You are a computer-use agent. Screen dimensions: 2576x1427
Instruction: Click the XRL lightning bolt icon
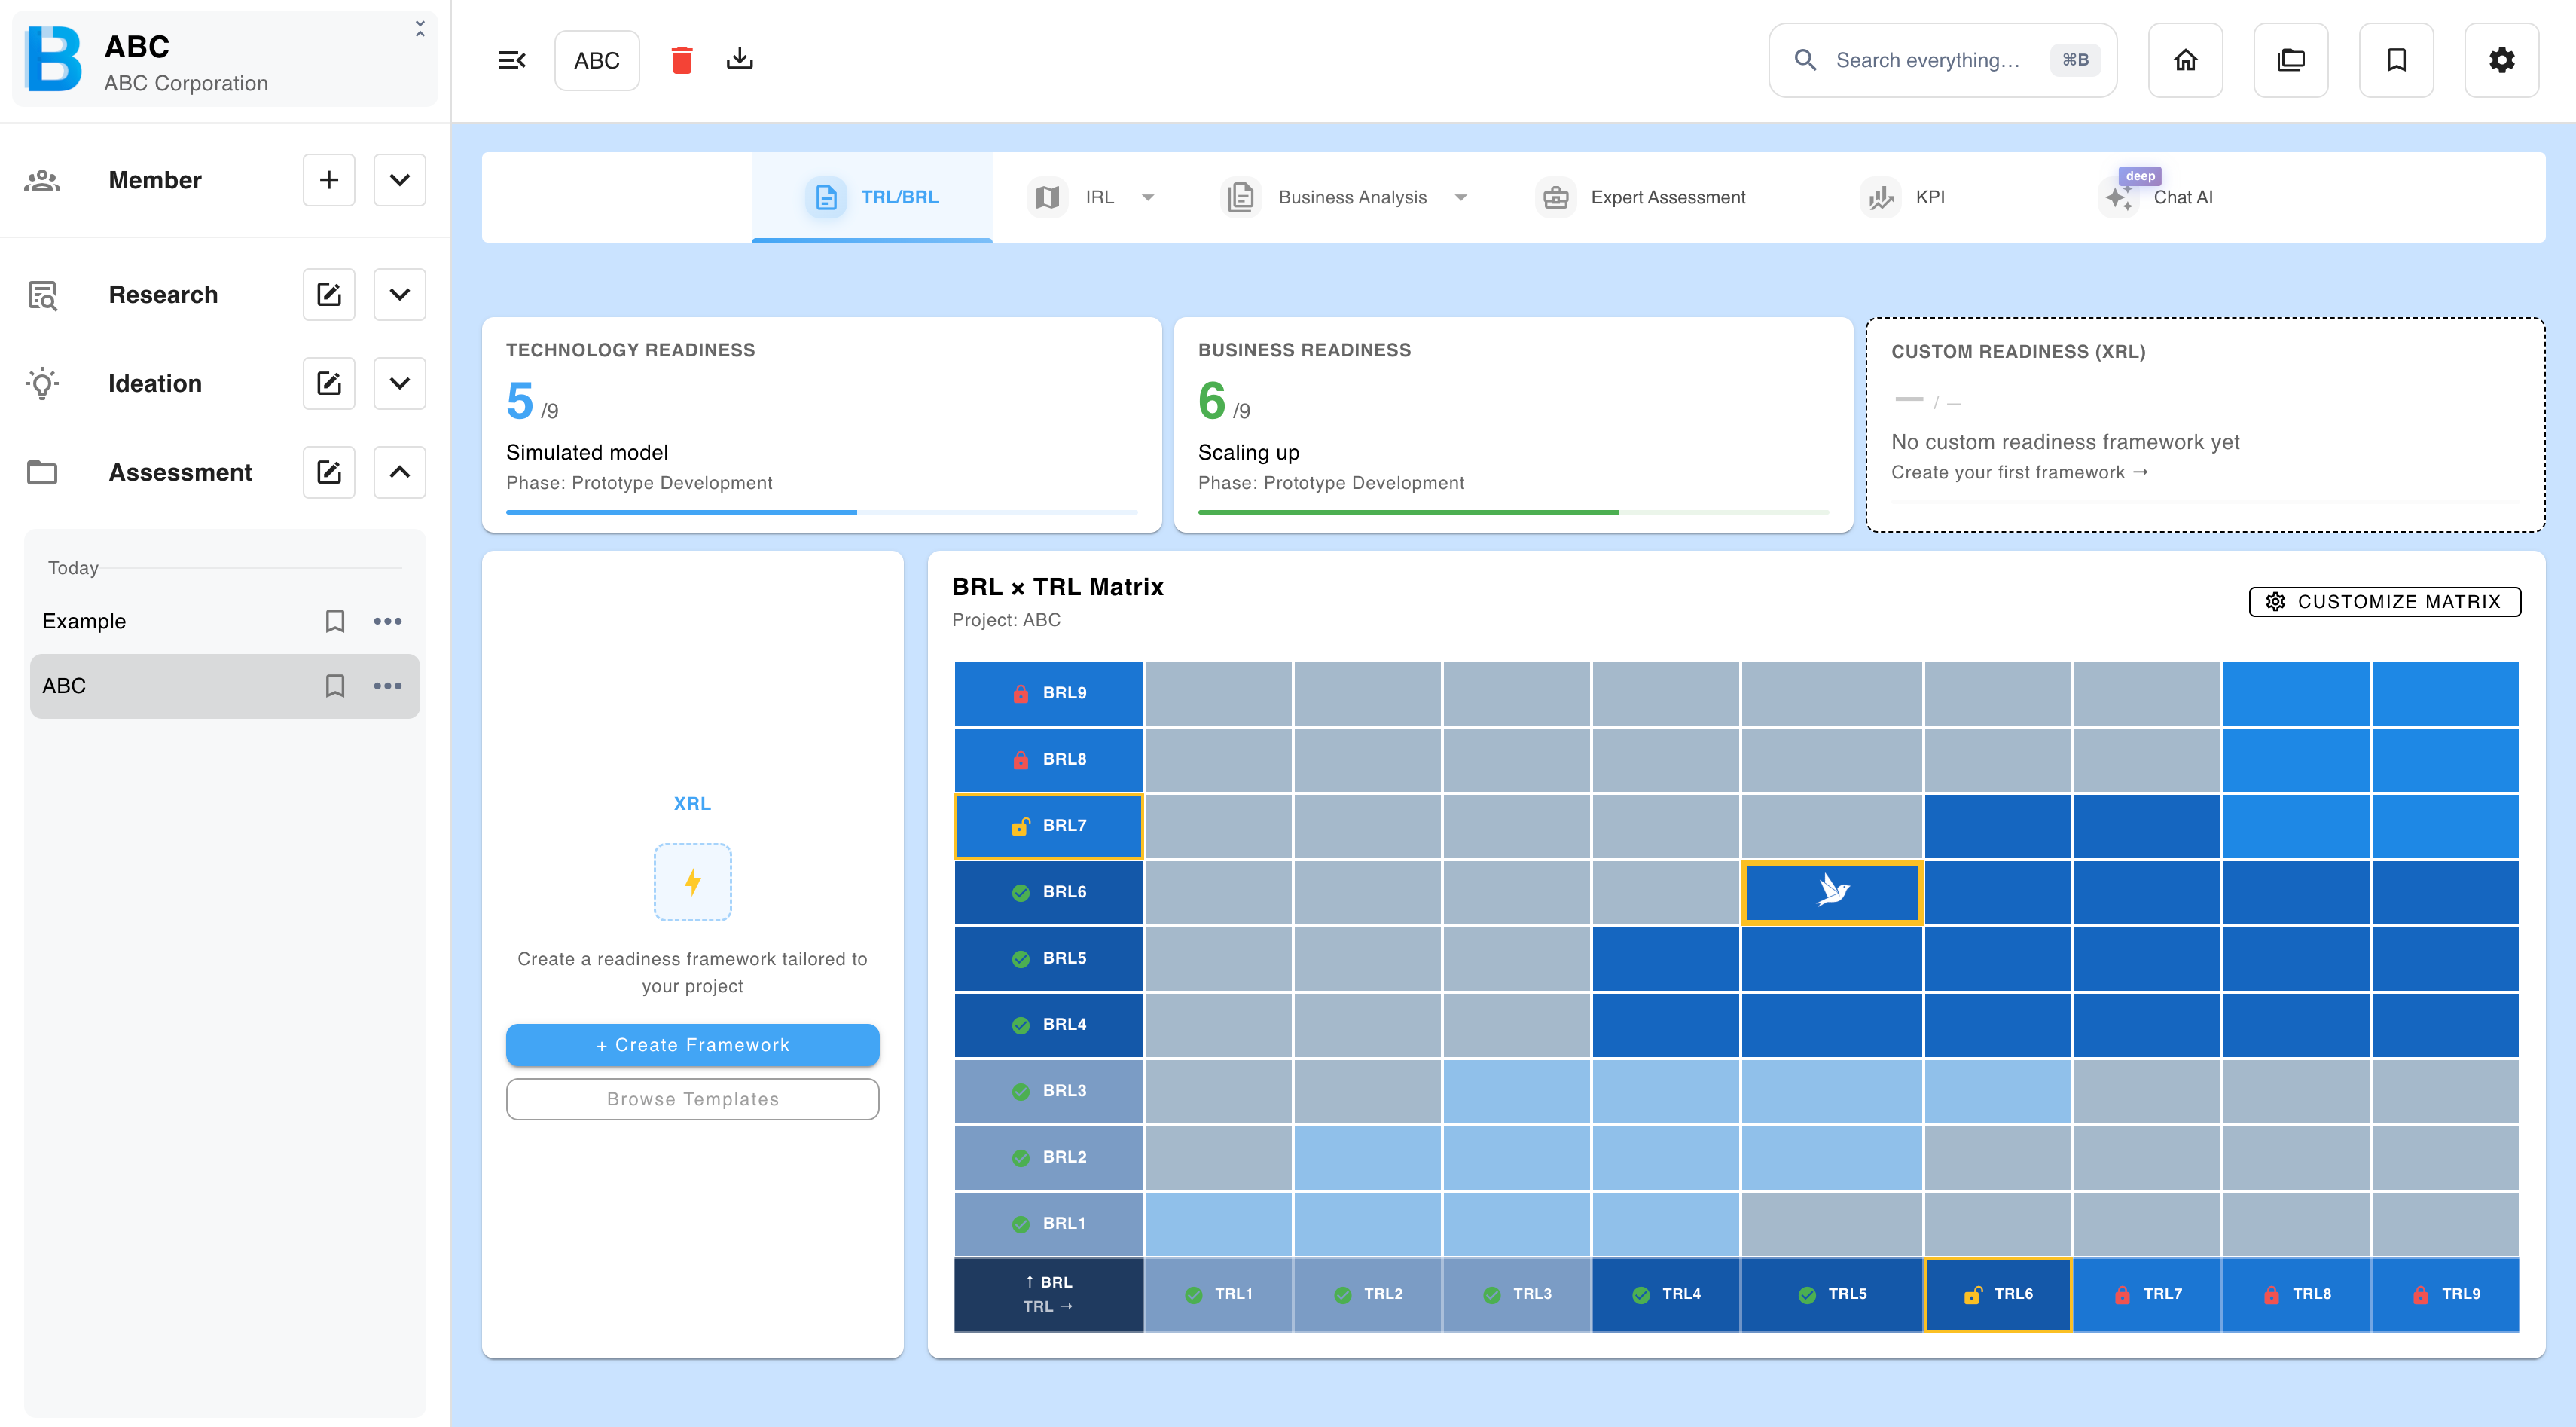tap(692, 881)
